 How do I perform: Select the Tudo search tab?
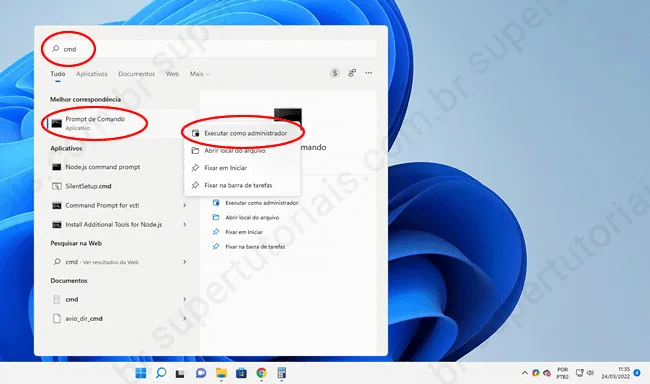point(58,74)
